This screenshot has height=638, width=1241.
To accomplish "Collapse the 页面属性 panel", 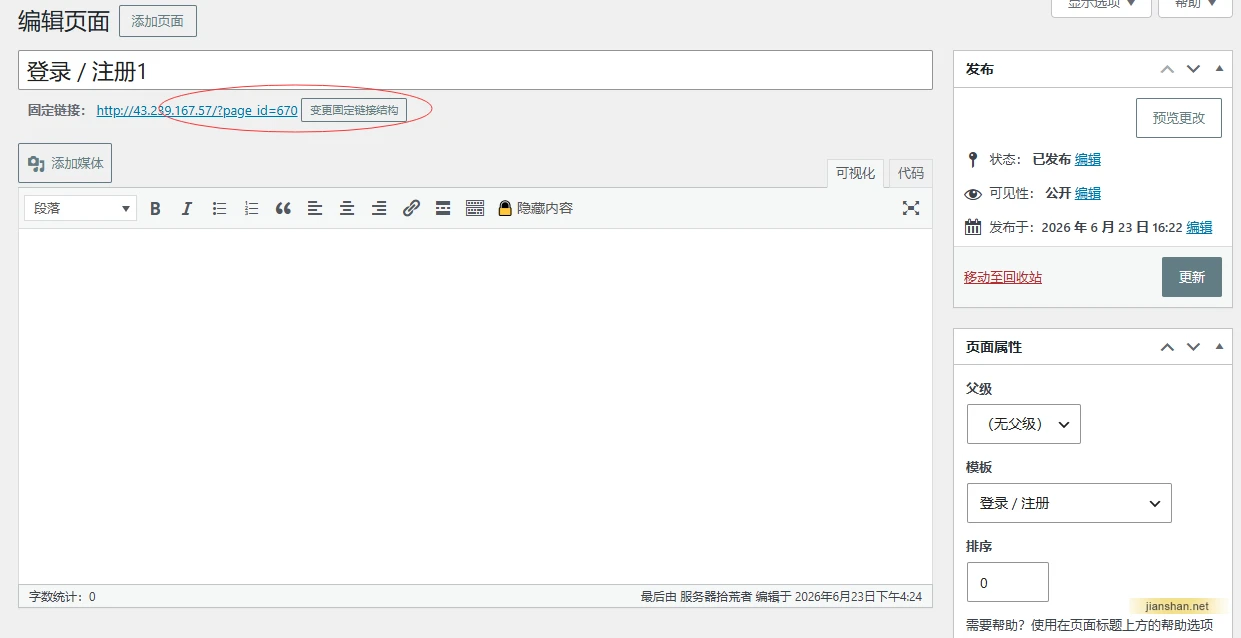I will [1219, 347].
